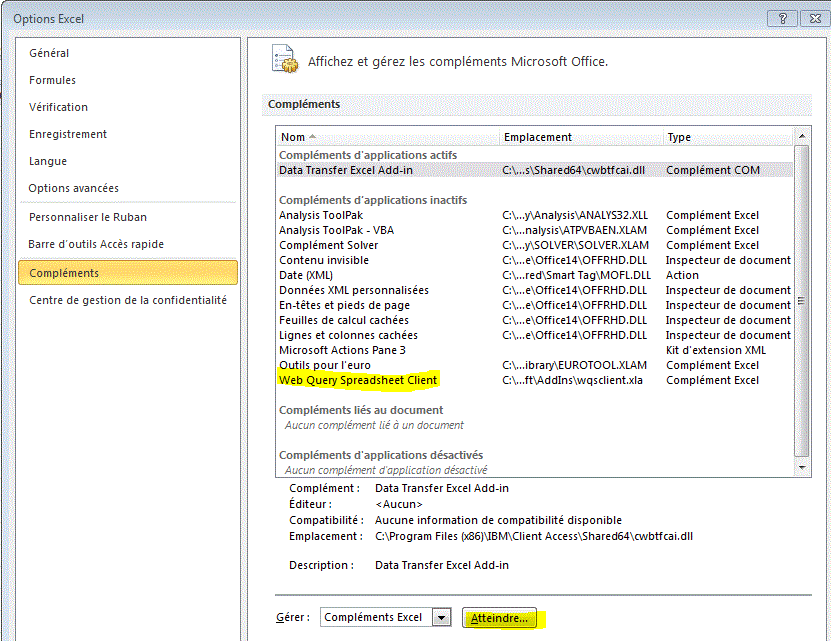
Task: Open the Général options category
Action: [x=49, y=53]
